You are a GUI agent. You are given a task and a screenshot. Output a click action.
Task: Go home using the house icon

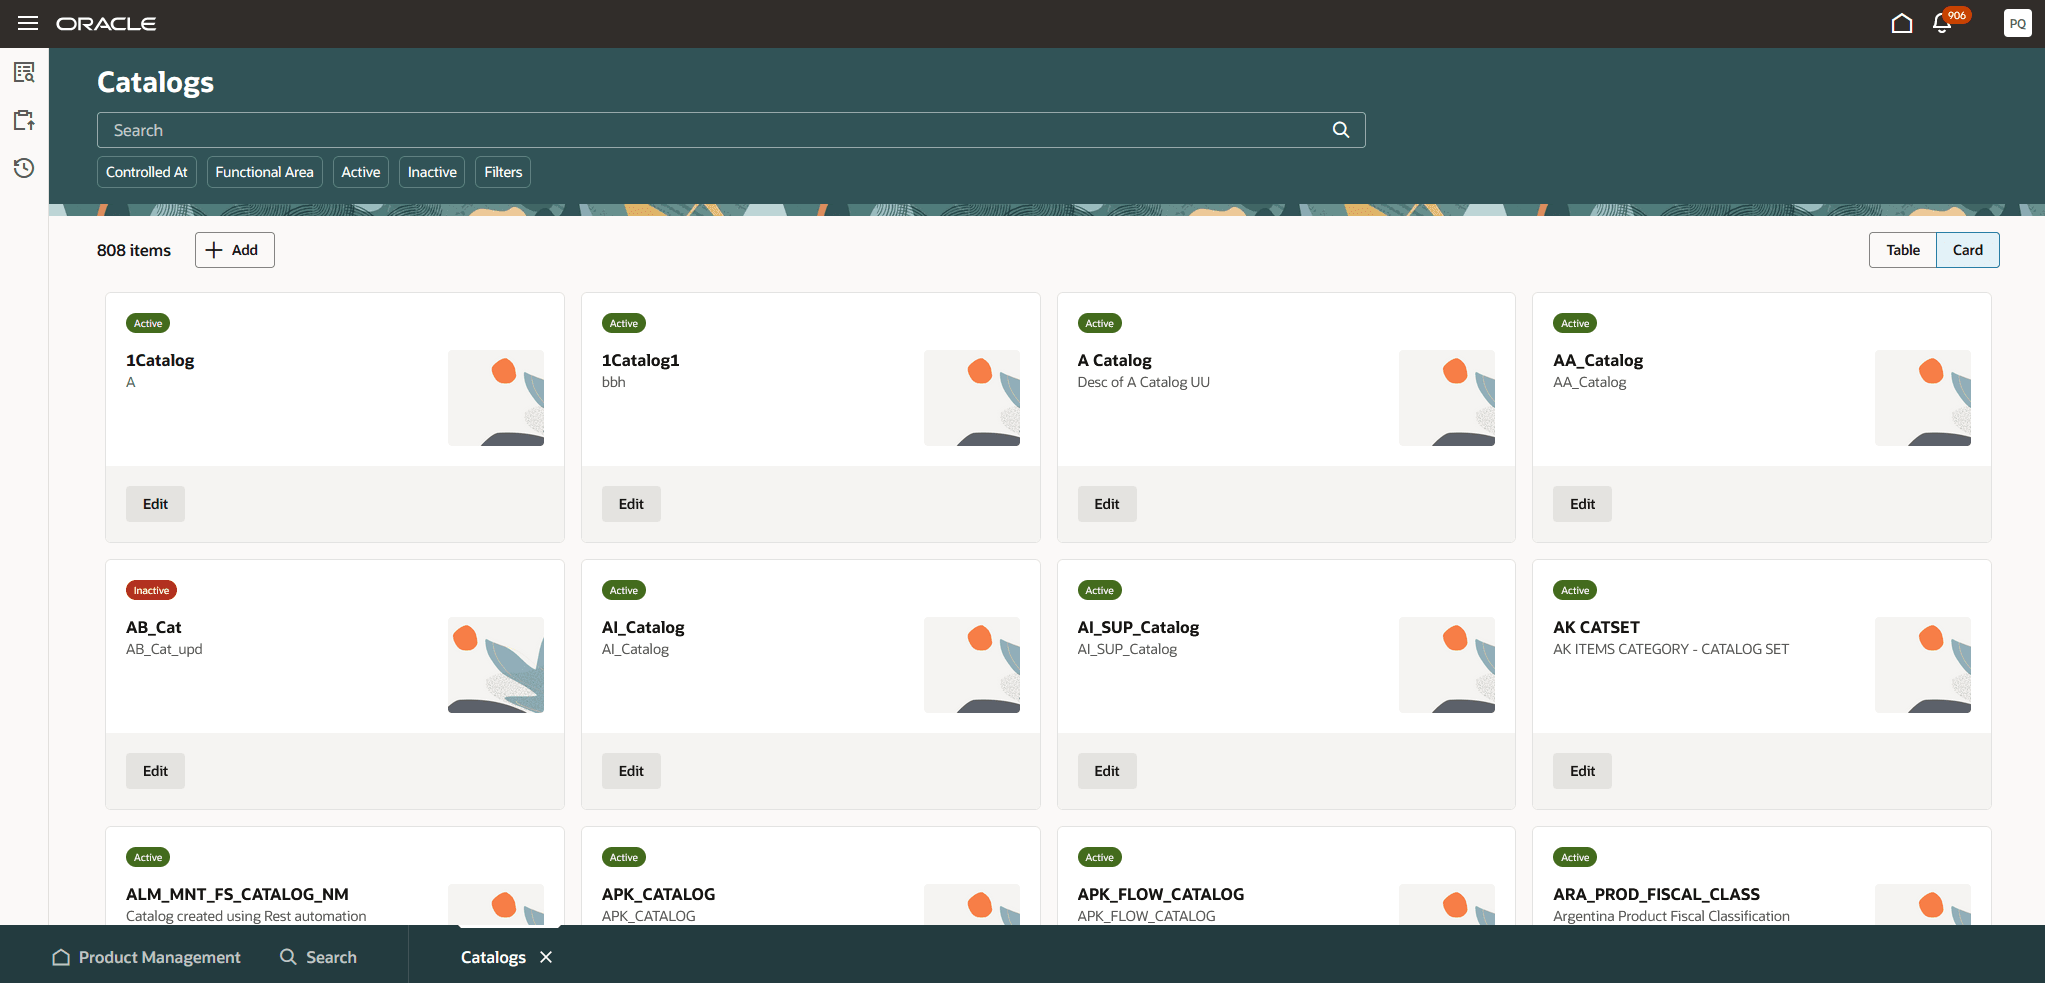1900,22
